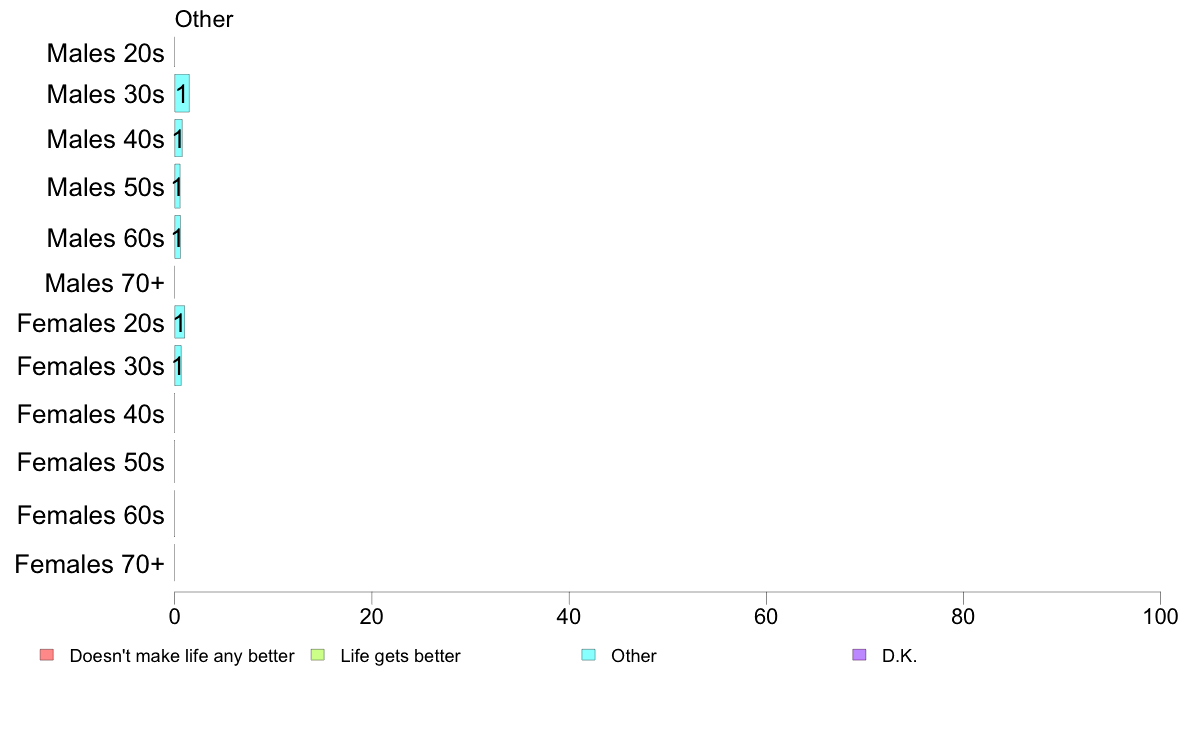Select the 'Males 70+' row label
The image size is (1188, 736).
105,283
